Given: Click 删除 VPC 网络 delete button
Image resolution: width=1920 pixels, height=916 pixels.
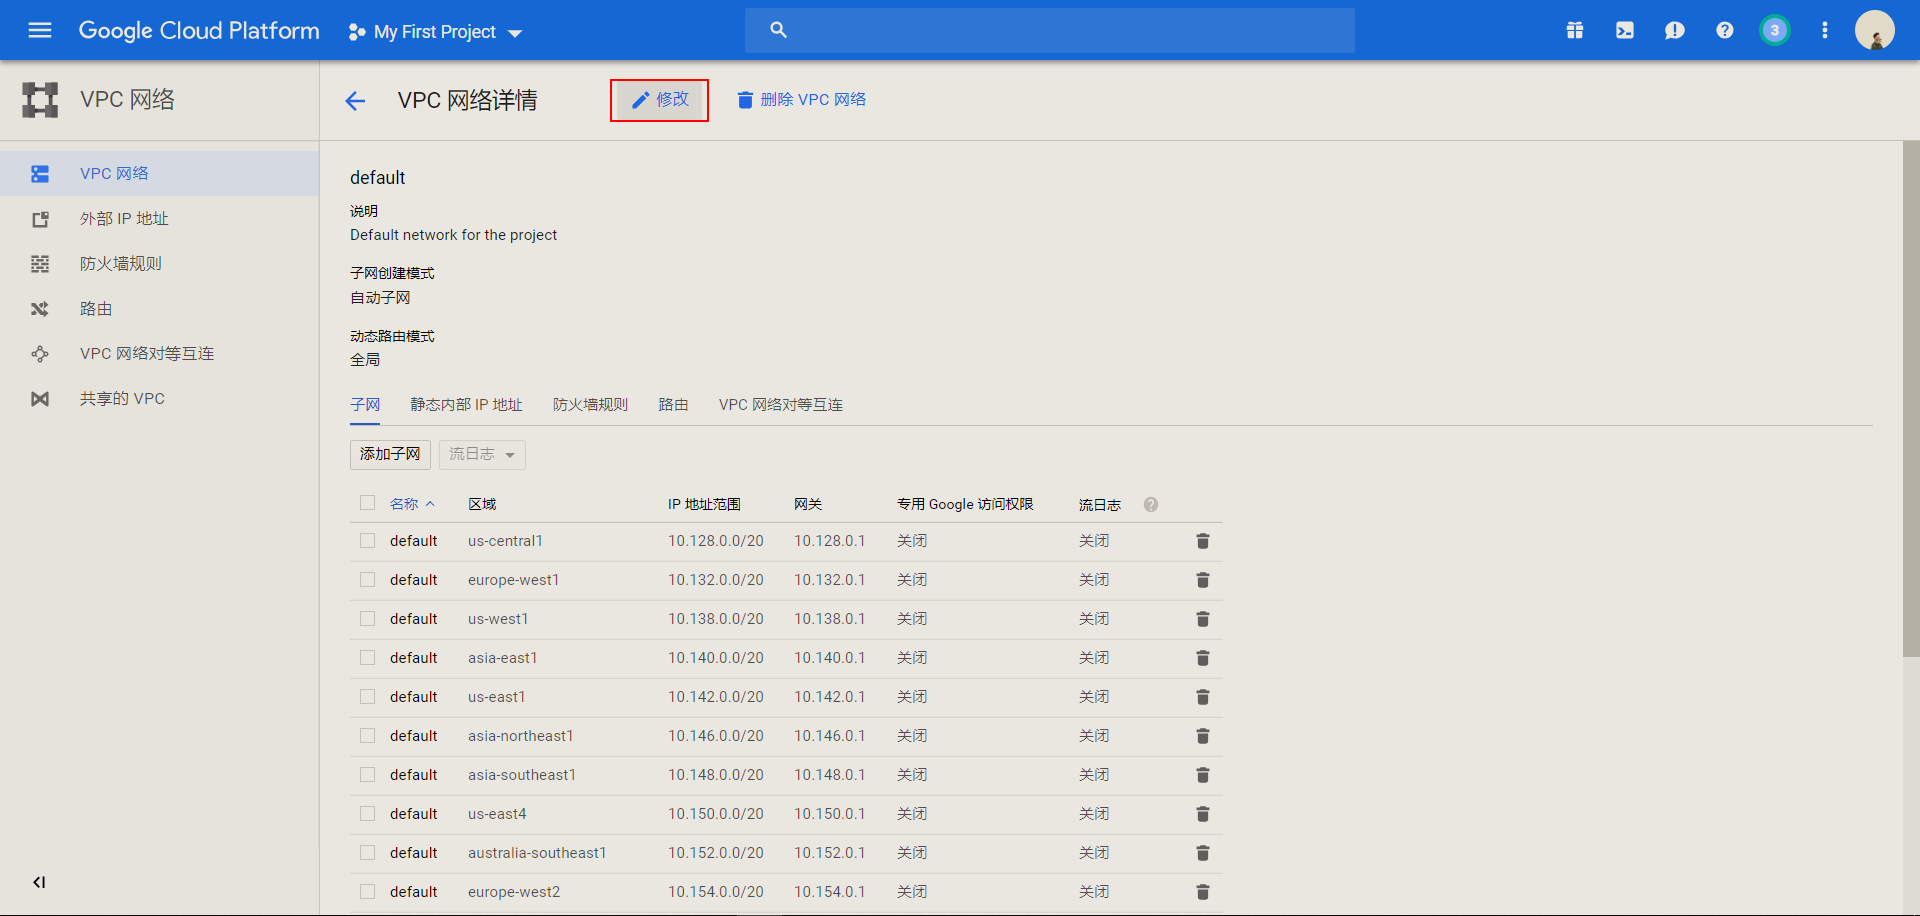Looking at the screenshot, I should point(802,100).
